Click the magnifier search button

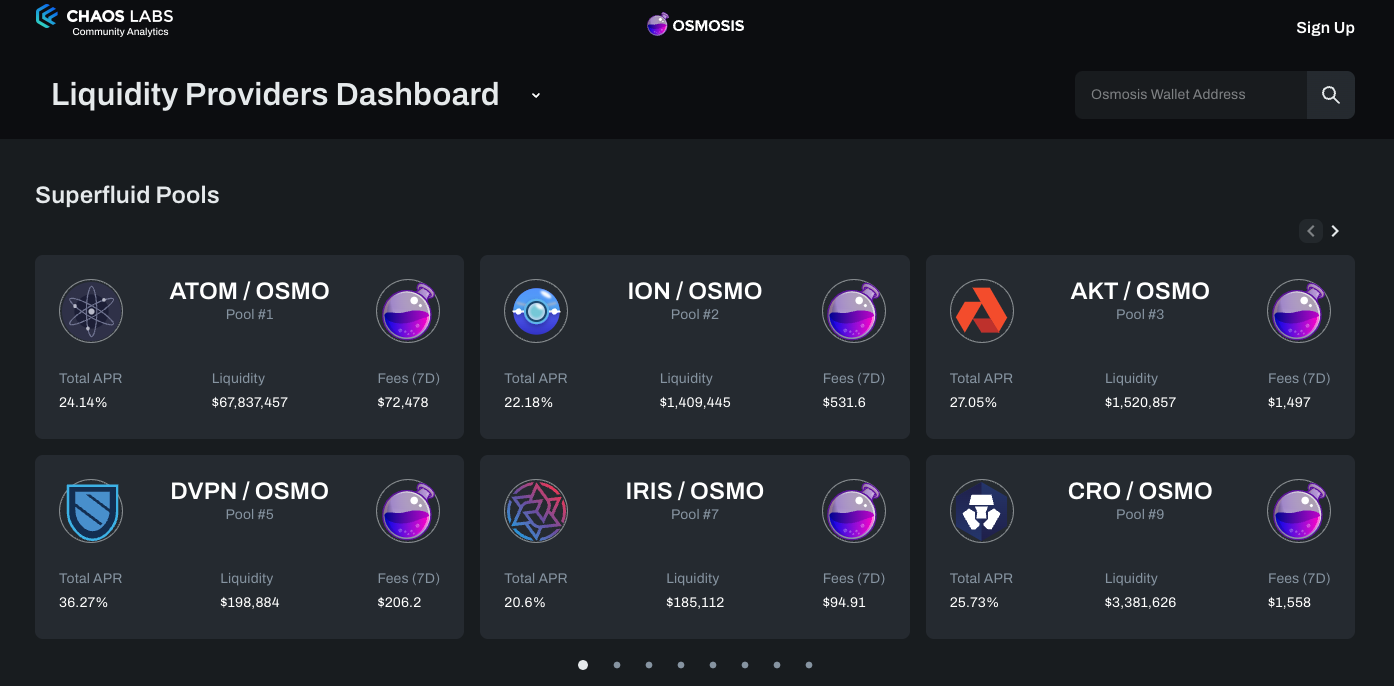coord(1330,95)
